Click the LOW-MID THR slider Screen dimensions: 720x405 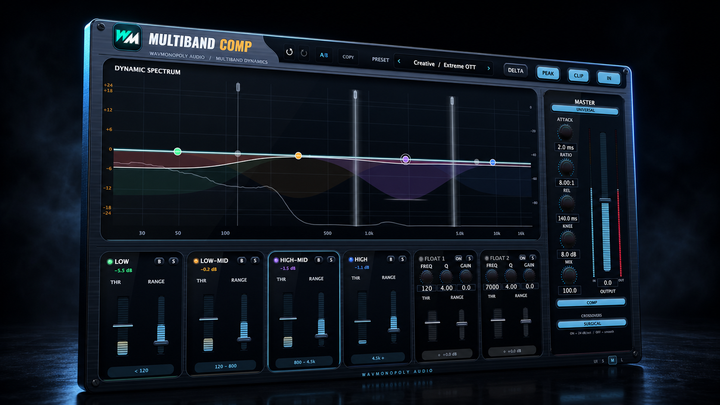click(x=208, y=323)
